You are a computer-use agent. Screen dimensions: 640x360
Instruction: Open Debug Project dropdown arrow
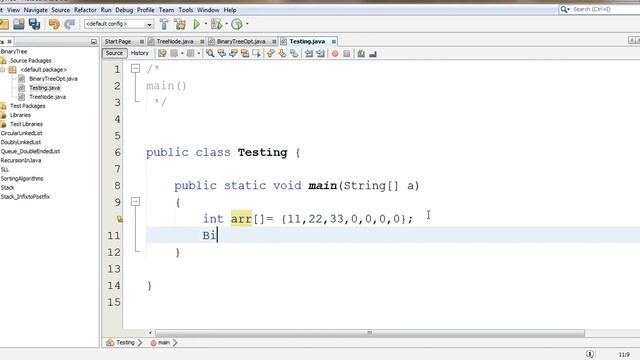pos(226,24)
